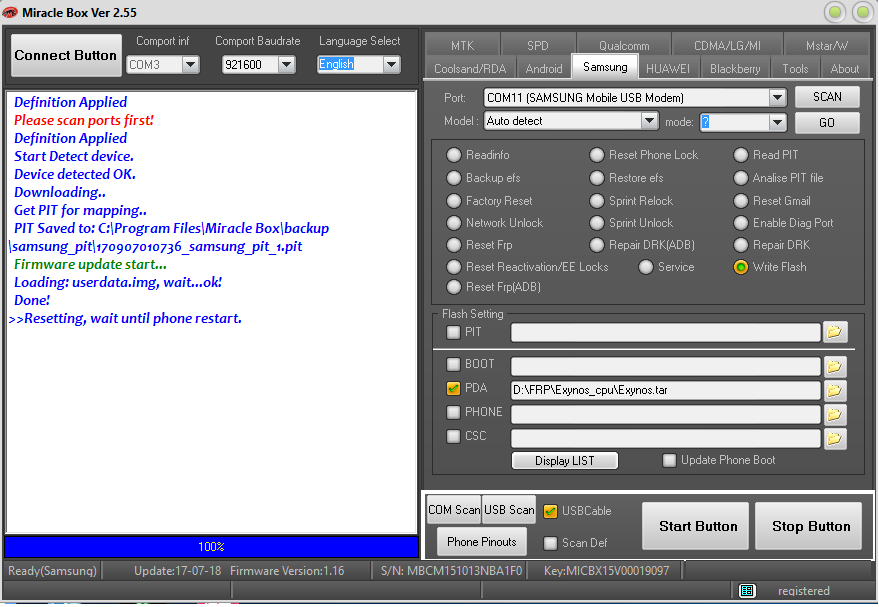Uncheck the PDA checkbox

coord(453,388)
